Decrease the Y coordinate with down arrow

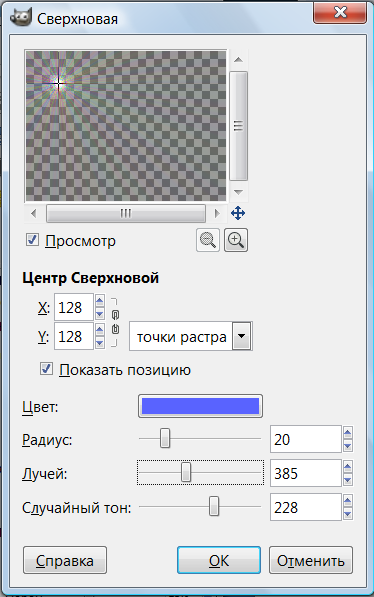[99, 343]
